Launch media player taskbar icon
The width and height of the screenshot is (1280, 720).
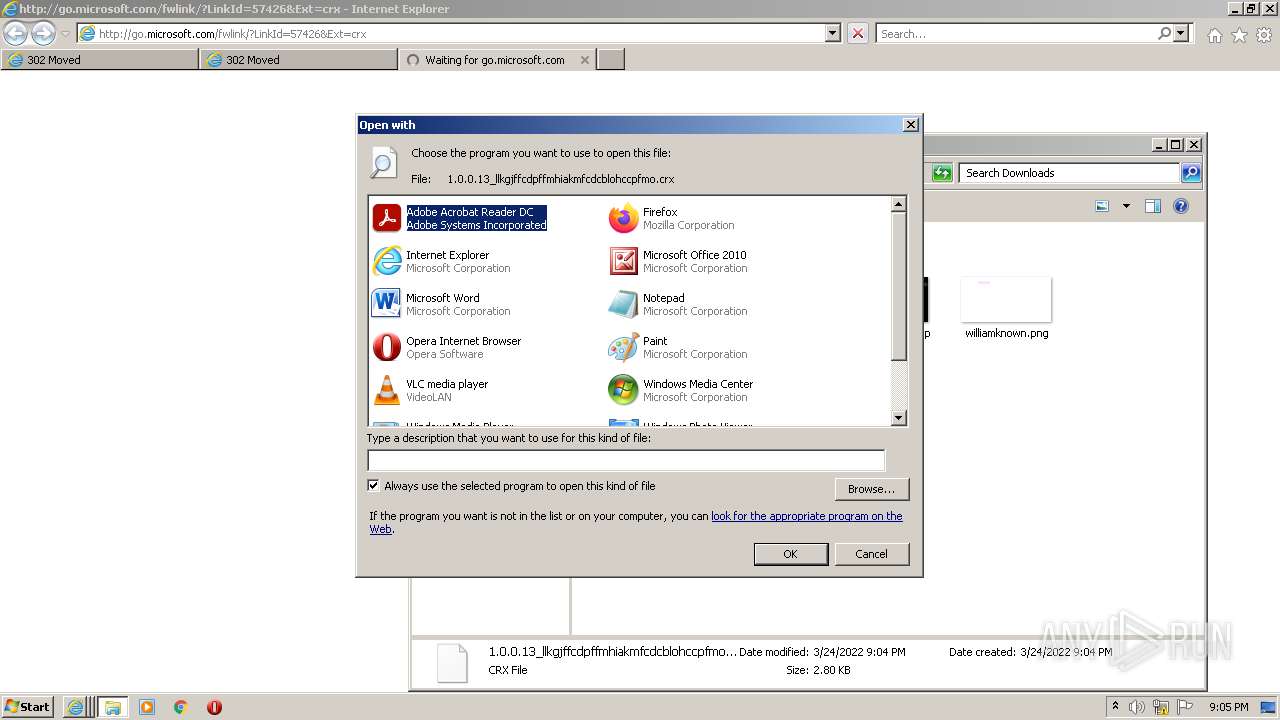pyautogui.click(x=147, y=707)
